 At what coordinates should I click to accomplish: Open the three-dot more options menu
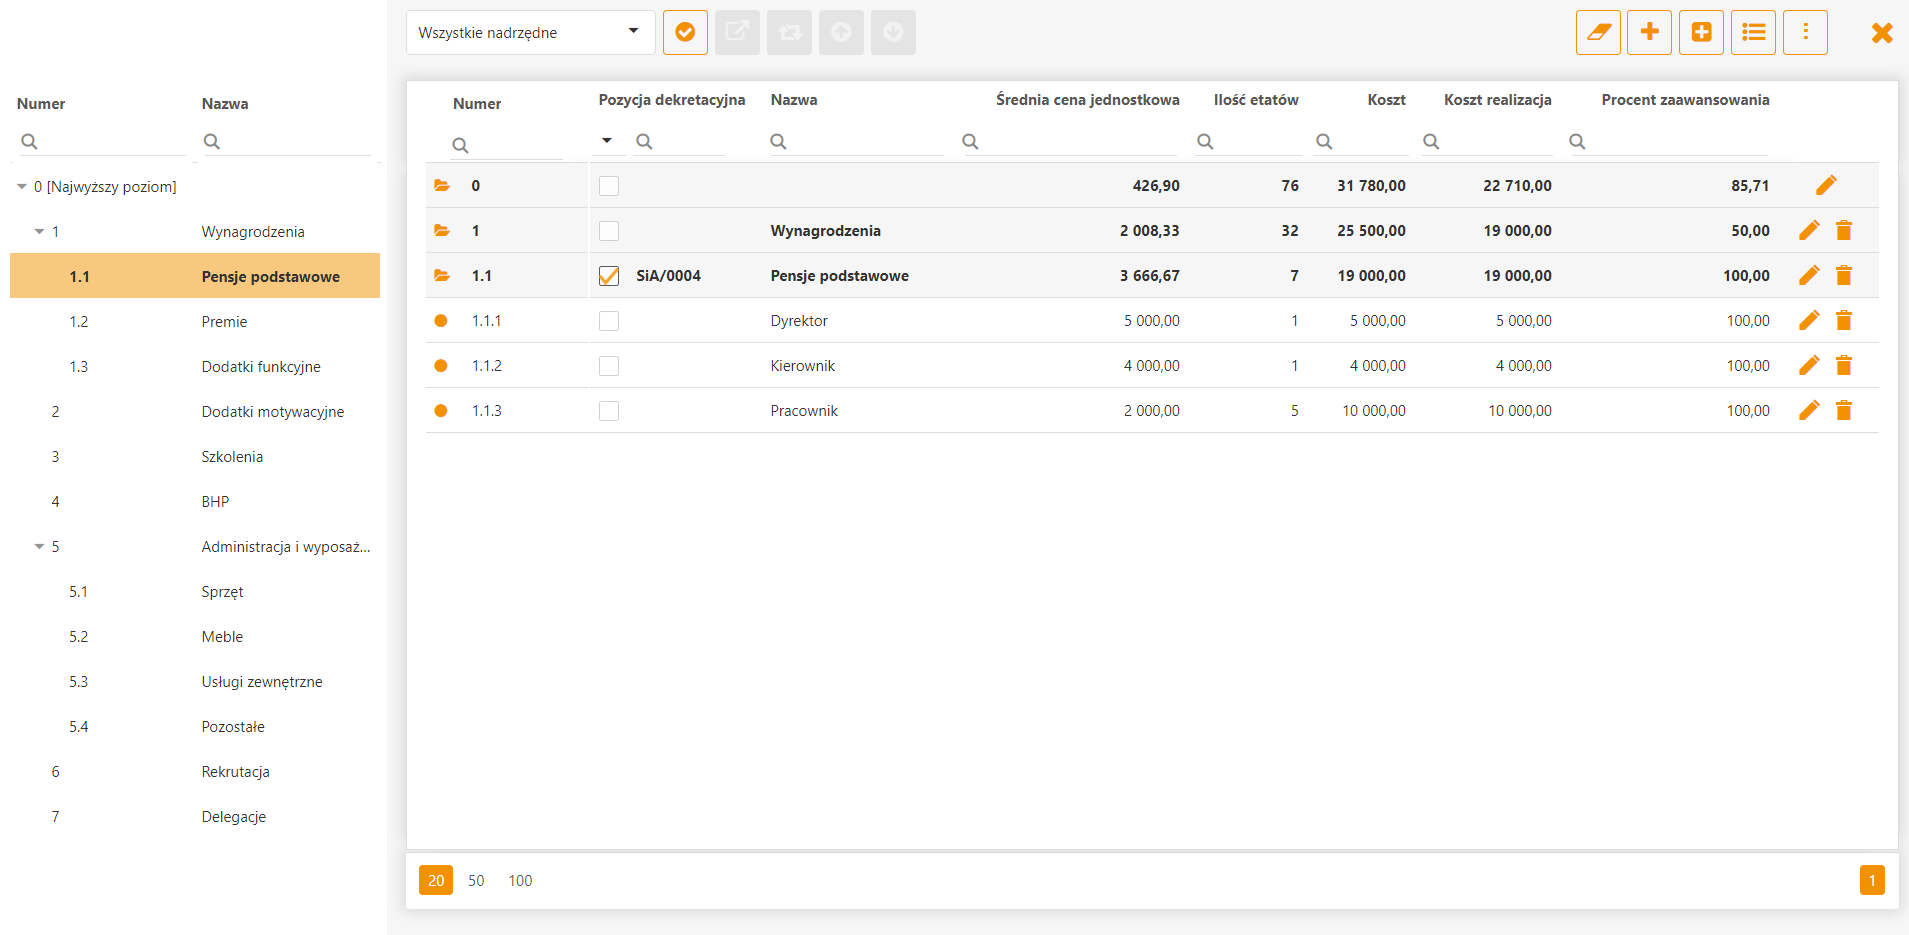[1805, 33]
